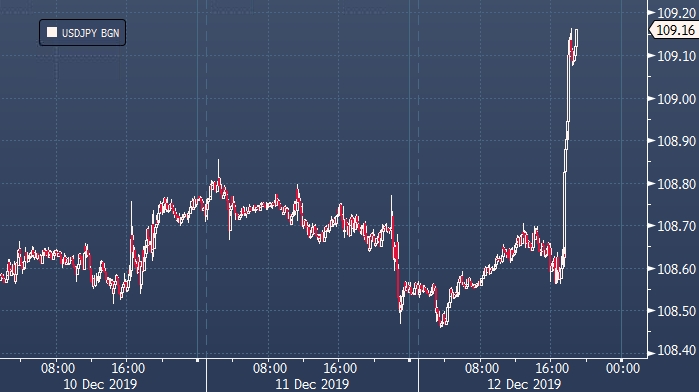Screen dimensions: 699x392
Task: Select the 108.80 price level label
Action: [x=677, y=184]
